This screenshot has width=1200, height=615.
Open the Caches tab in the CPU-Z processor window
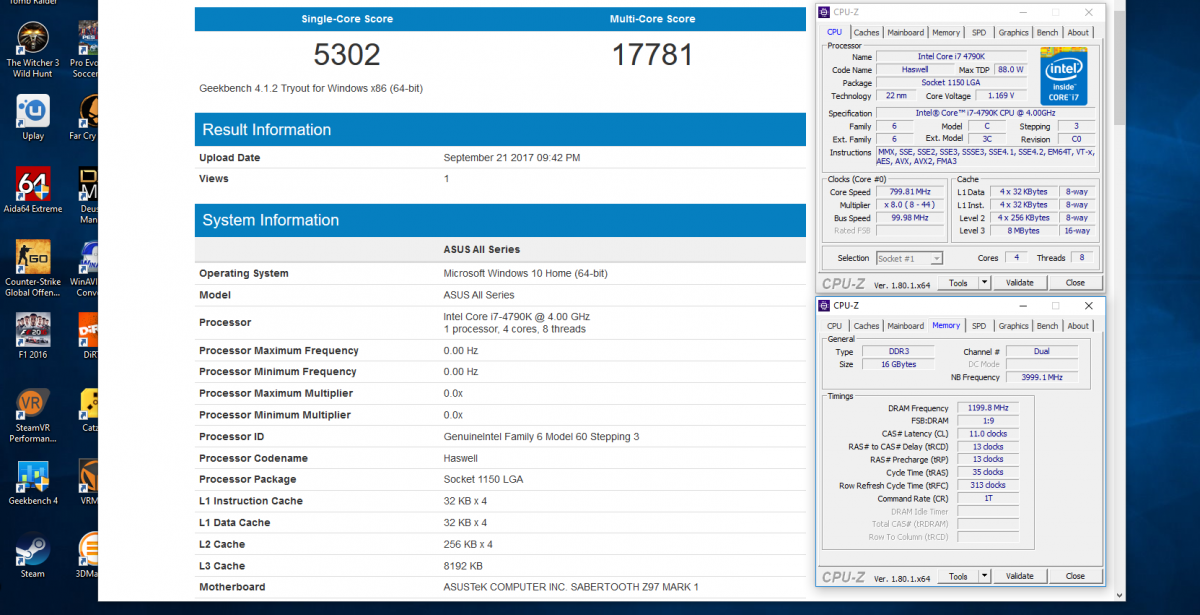coord(866,32)
